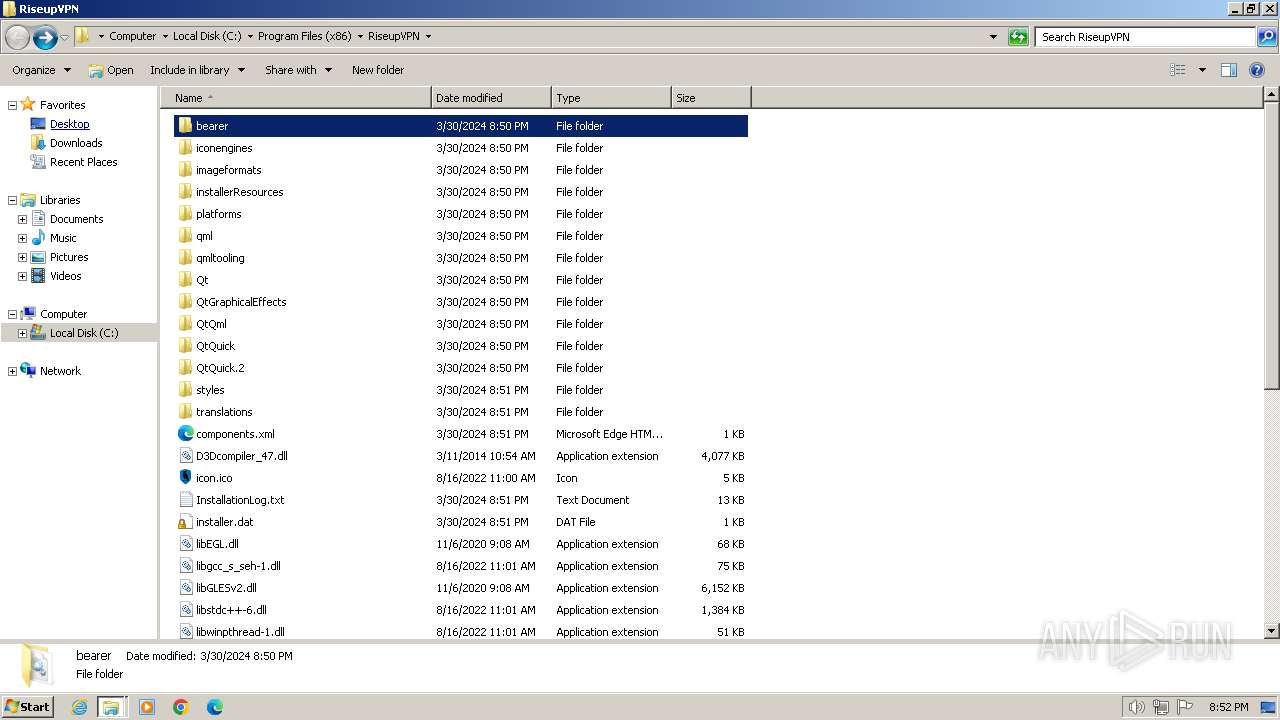Open the Include in library menu
This screenshot has width=1280, height=720.
click(x=197, y=70)
